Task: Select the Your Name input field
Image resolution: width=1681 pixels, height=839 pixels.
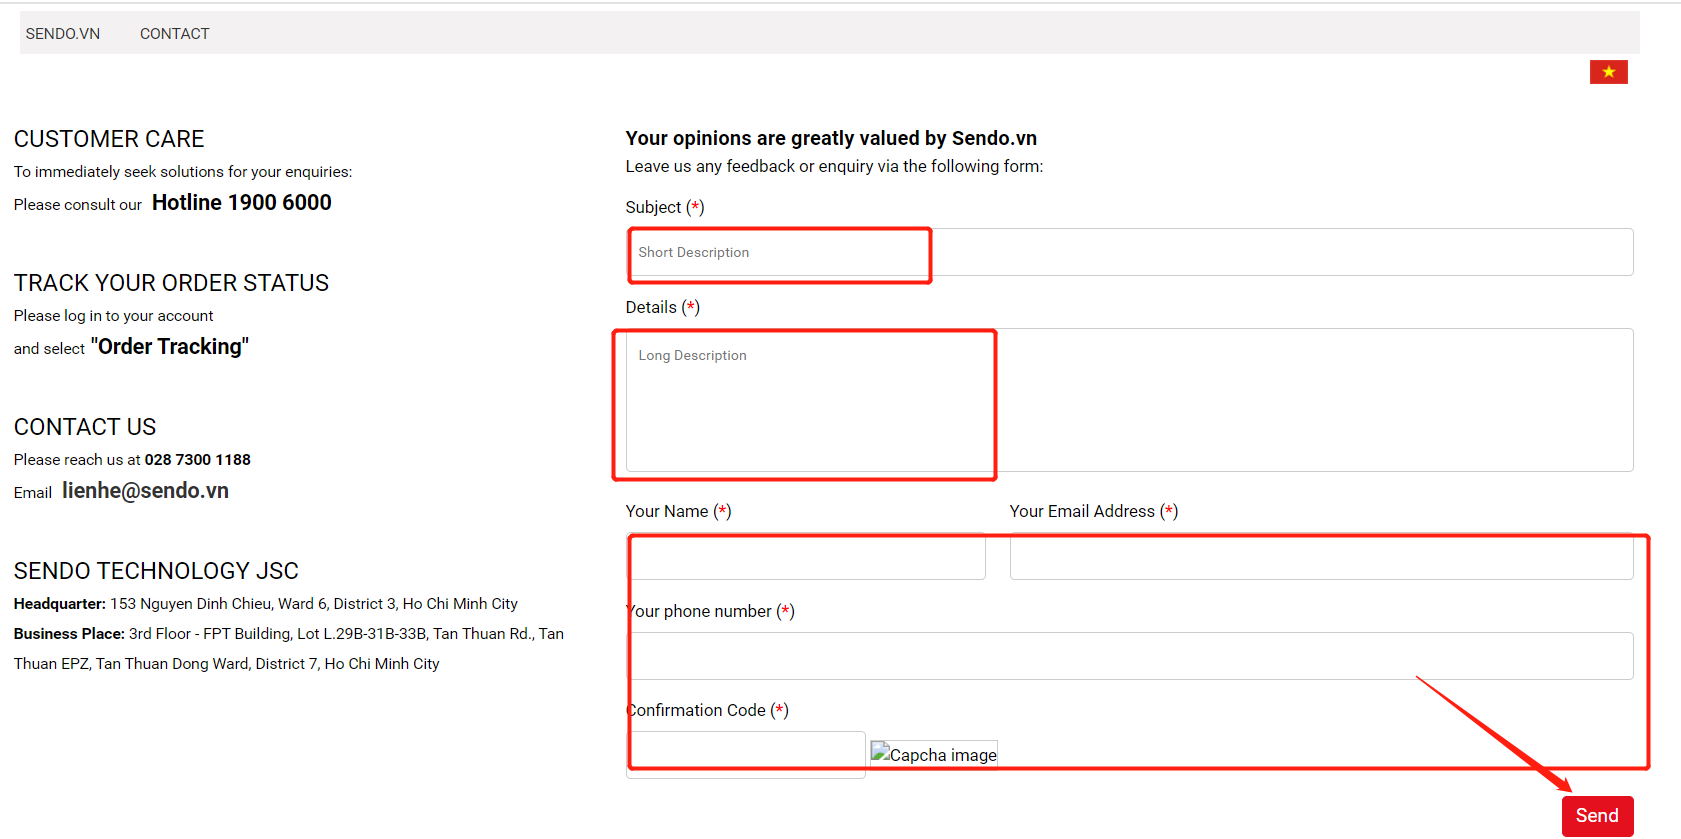Action: [806, 557]
